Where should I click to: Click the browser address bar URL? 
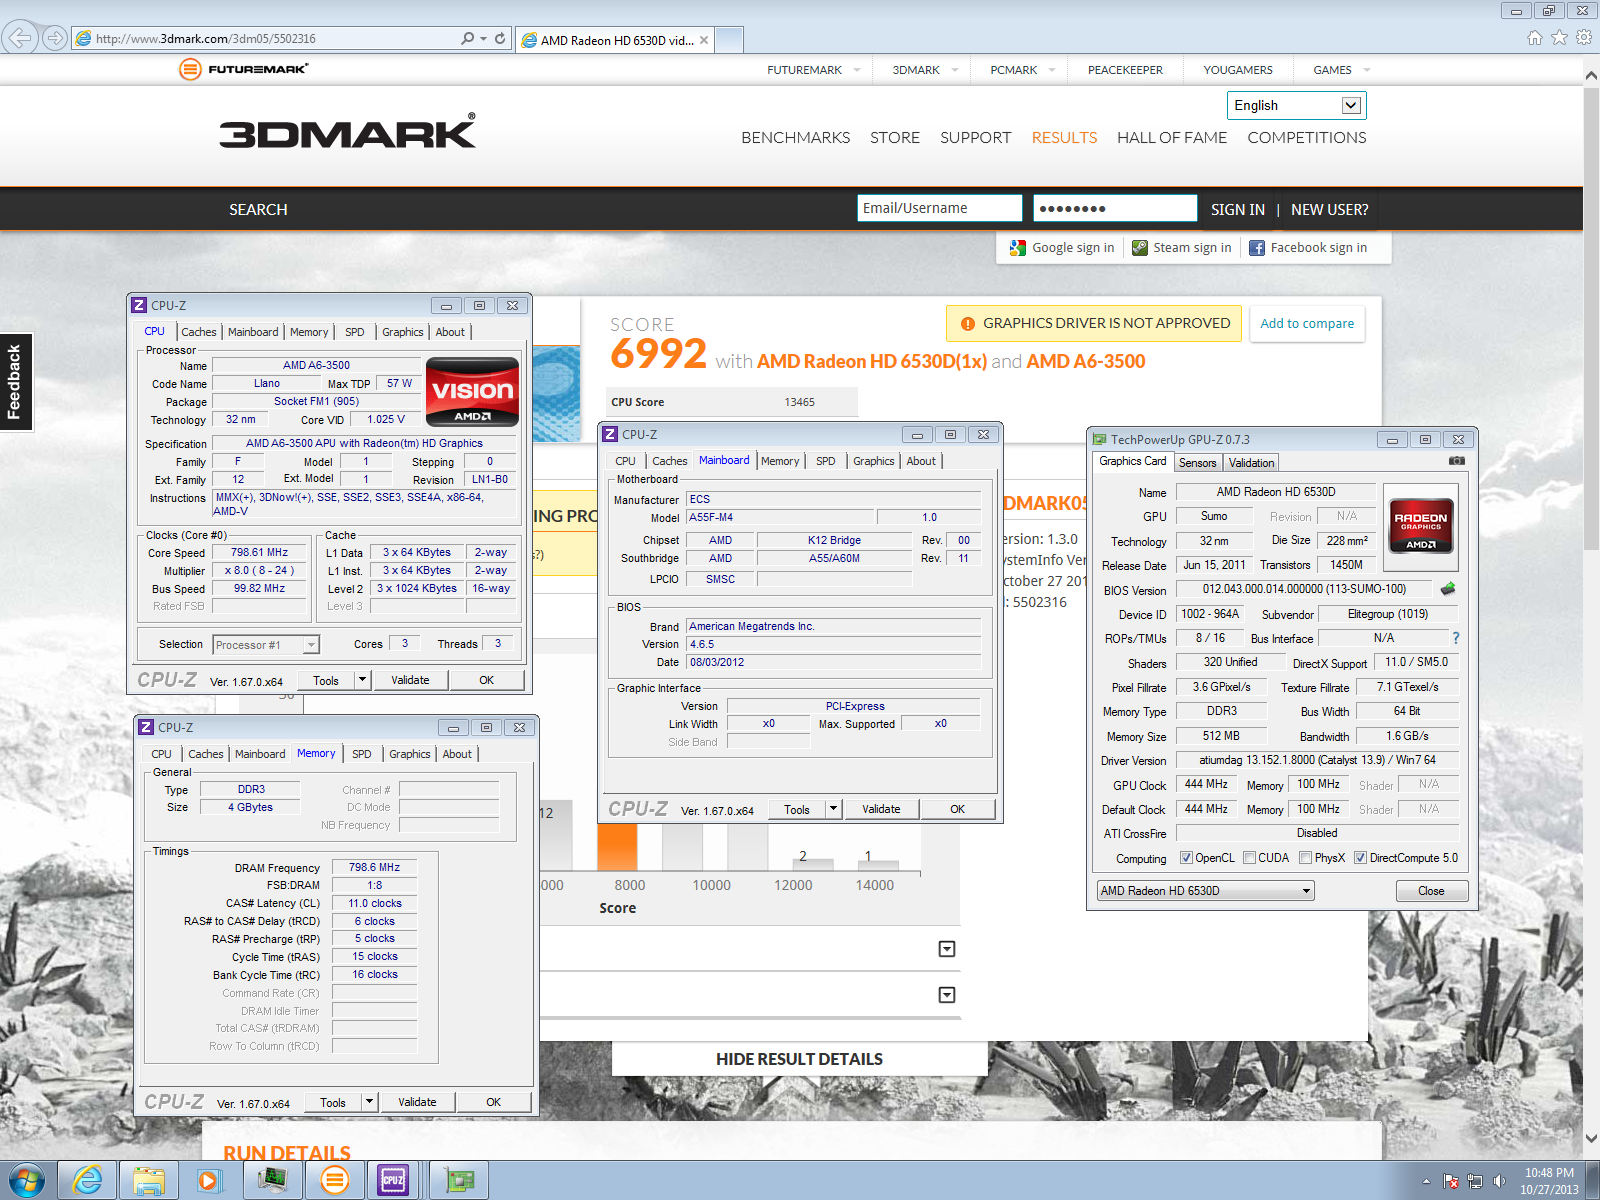(205, 39)
